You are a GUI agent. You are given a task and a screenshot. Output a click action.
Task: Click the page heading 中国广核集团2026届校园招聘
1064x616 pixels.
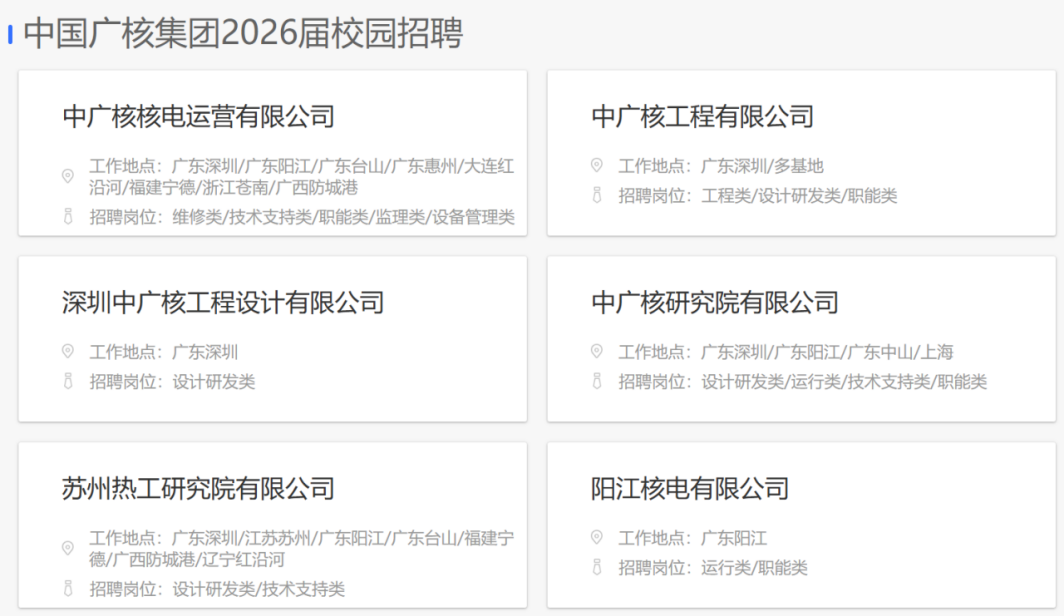point(243,33)
